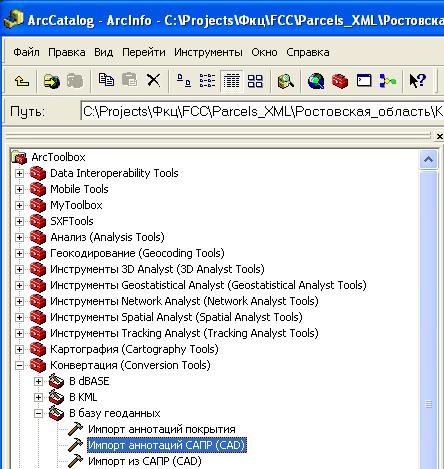The height and width of the screenshot is (469, 444).
Task: Open the Правка menu
Action: pyautogui.click(x=67, y=52)
